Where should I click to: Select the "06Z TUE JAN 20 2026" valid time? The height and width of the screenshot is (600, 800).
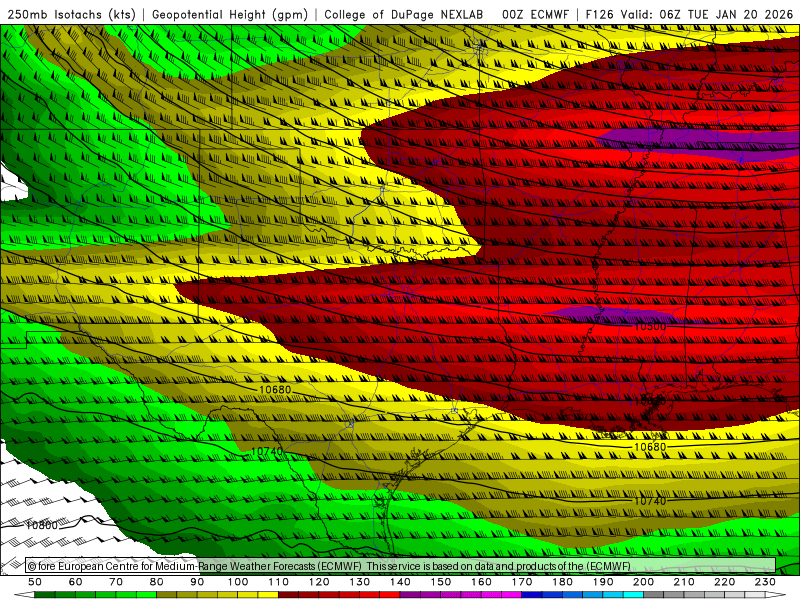(x=726, y=14)
